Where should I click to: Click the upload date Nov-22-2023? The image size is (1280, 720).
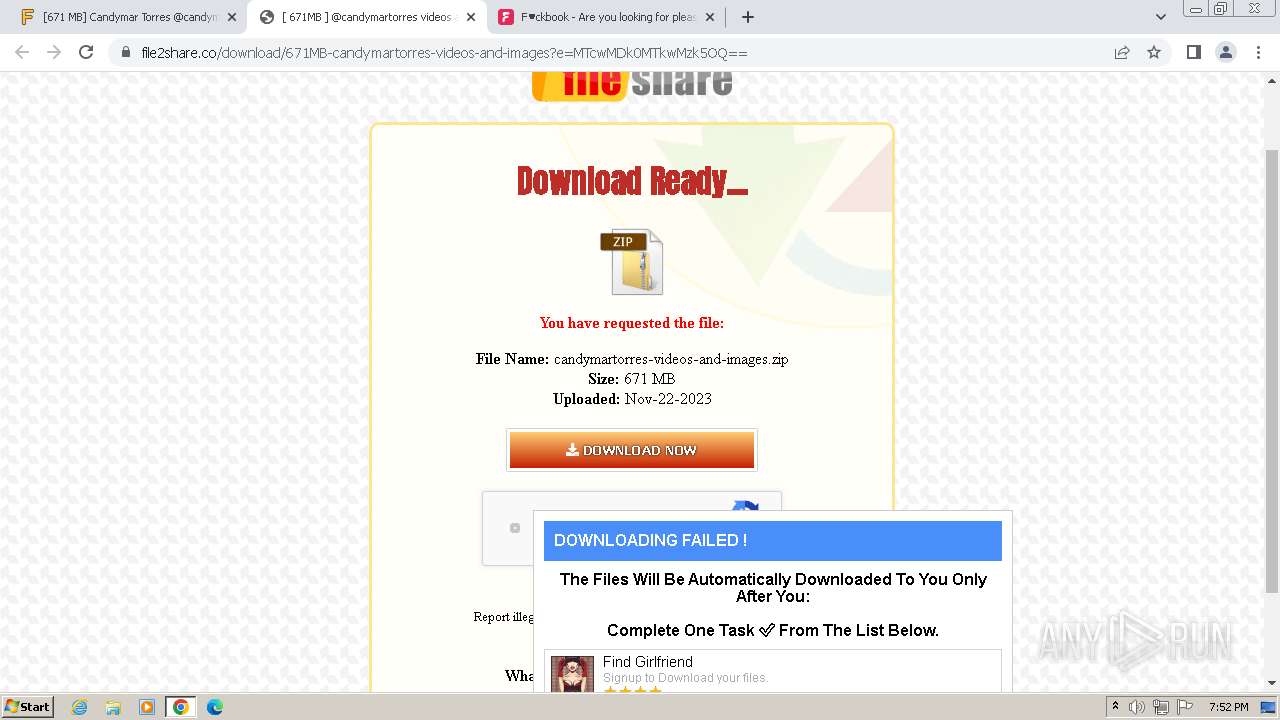[x=668, y=399]
